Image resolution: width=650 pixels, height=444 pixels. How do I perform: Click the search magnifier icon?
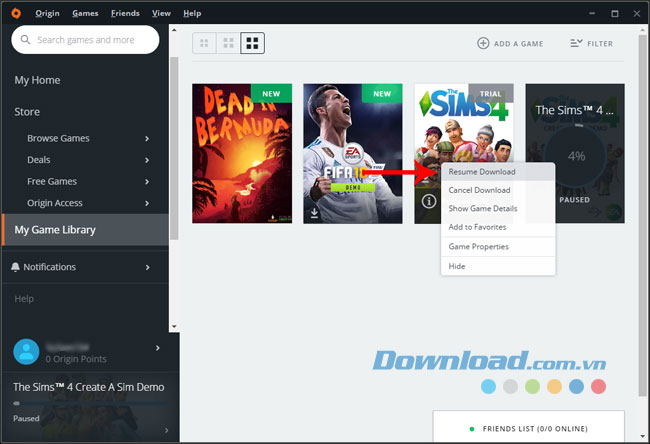(x=25, y=40)
